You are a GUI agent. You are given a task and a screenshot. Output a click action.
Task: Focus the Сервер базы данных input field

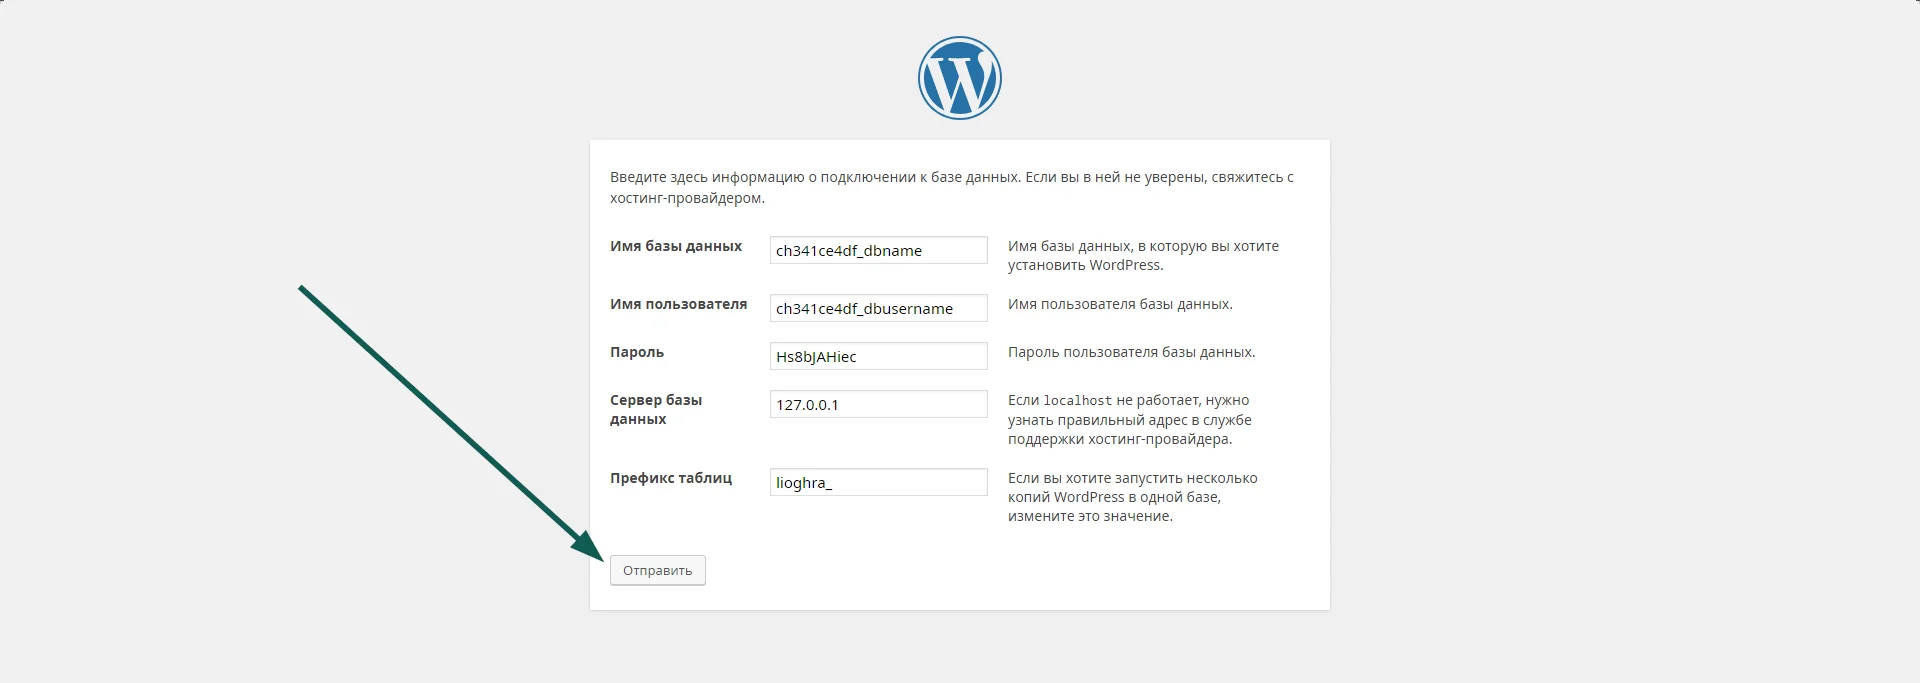coord(879,404)
